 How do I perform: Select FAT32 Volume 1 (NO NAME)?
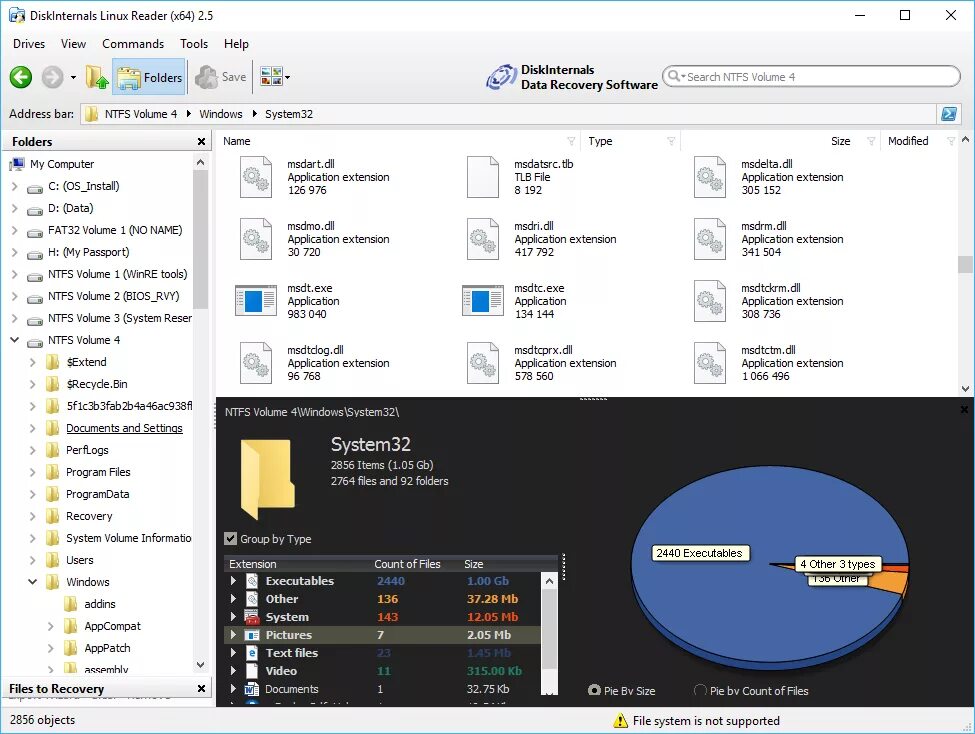click(x=115, y=230)
